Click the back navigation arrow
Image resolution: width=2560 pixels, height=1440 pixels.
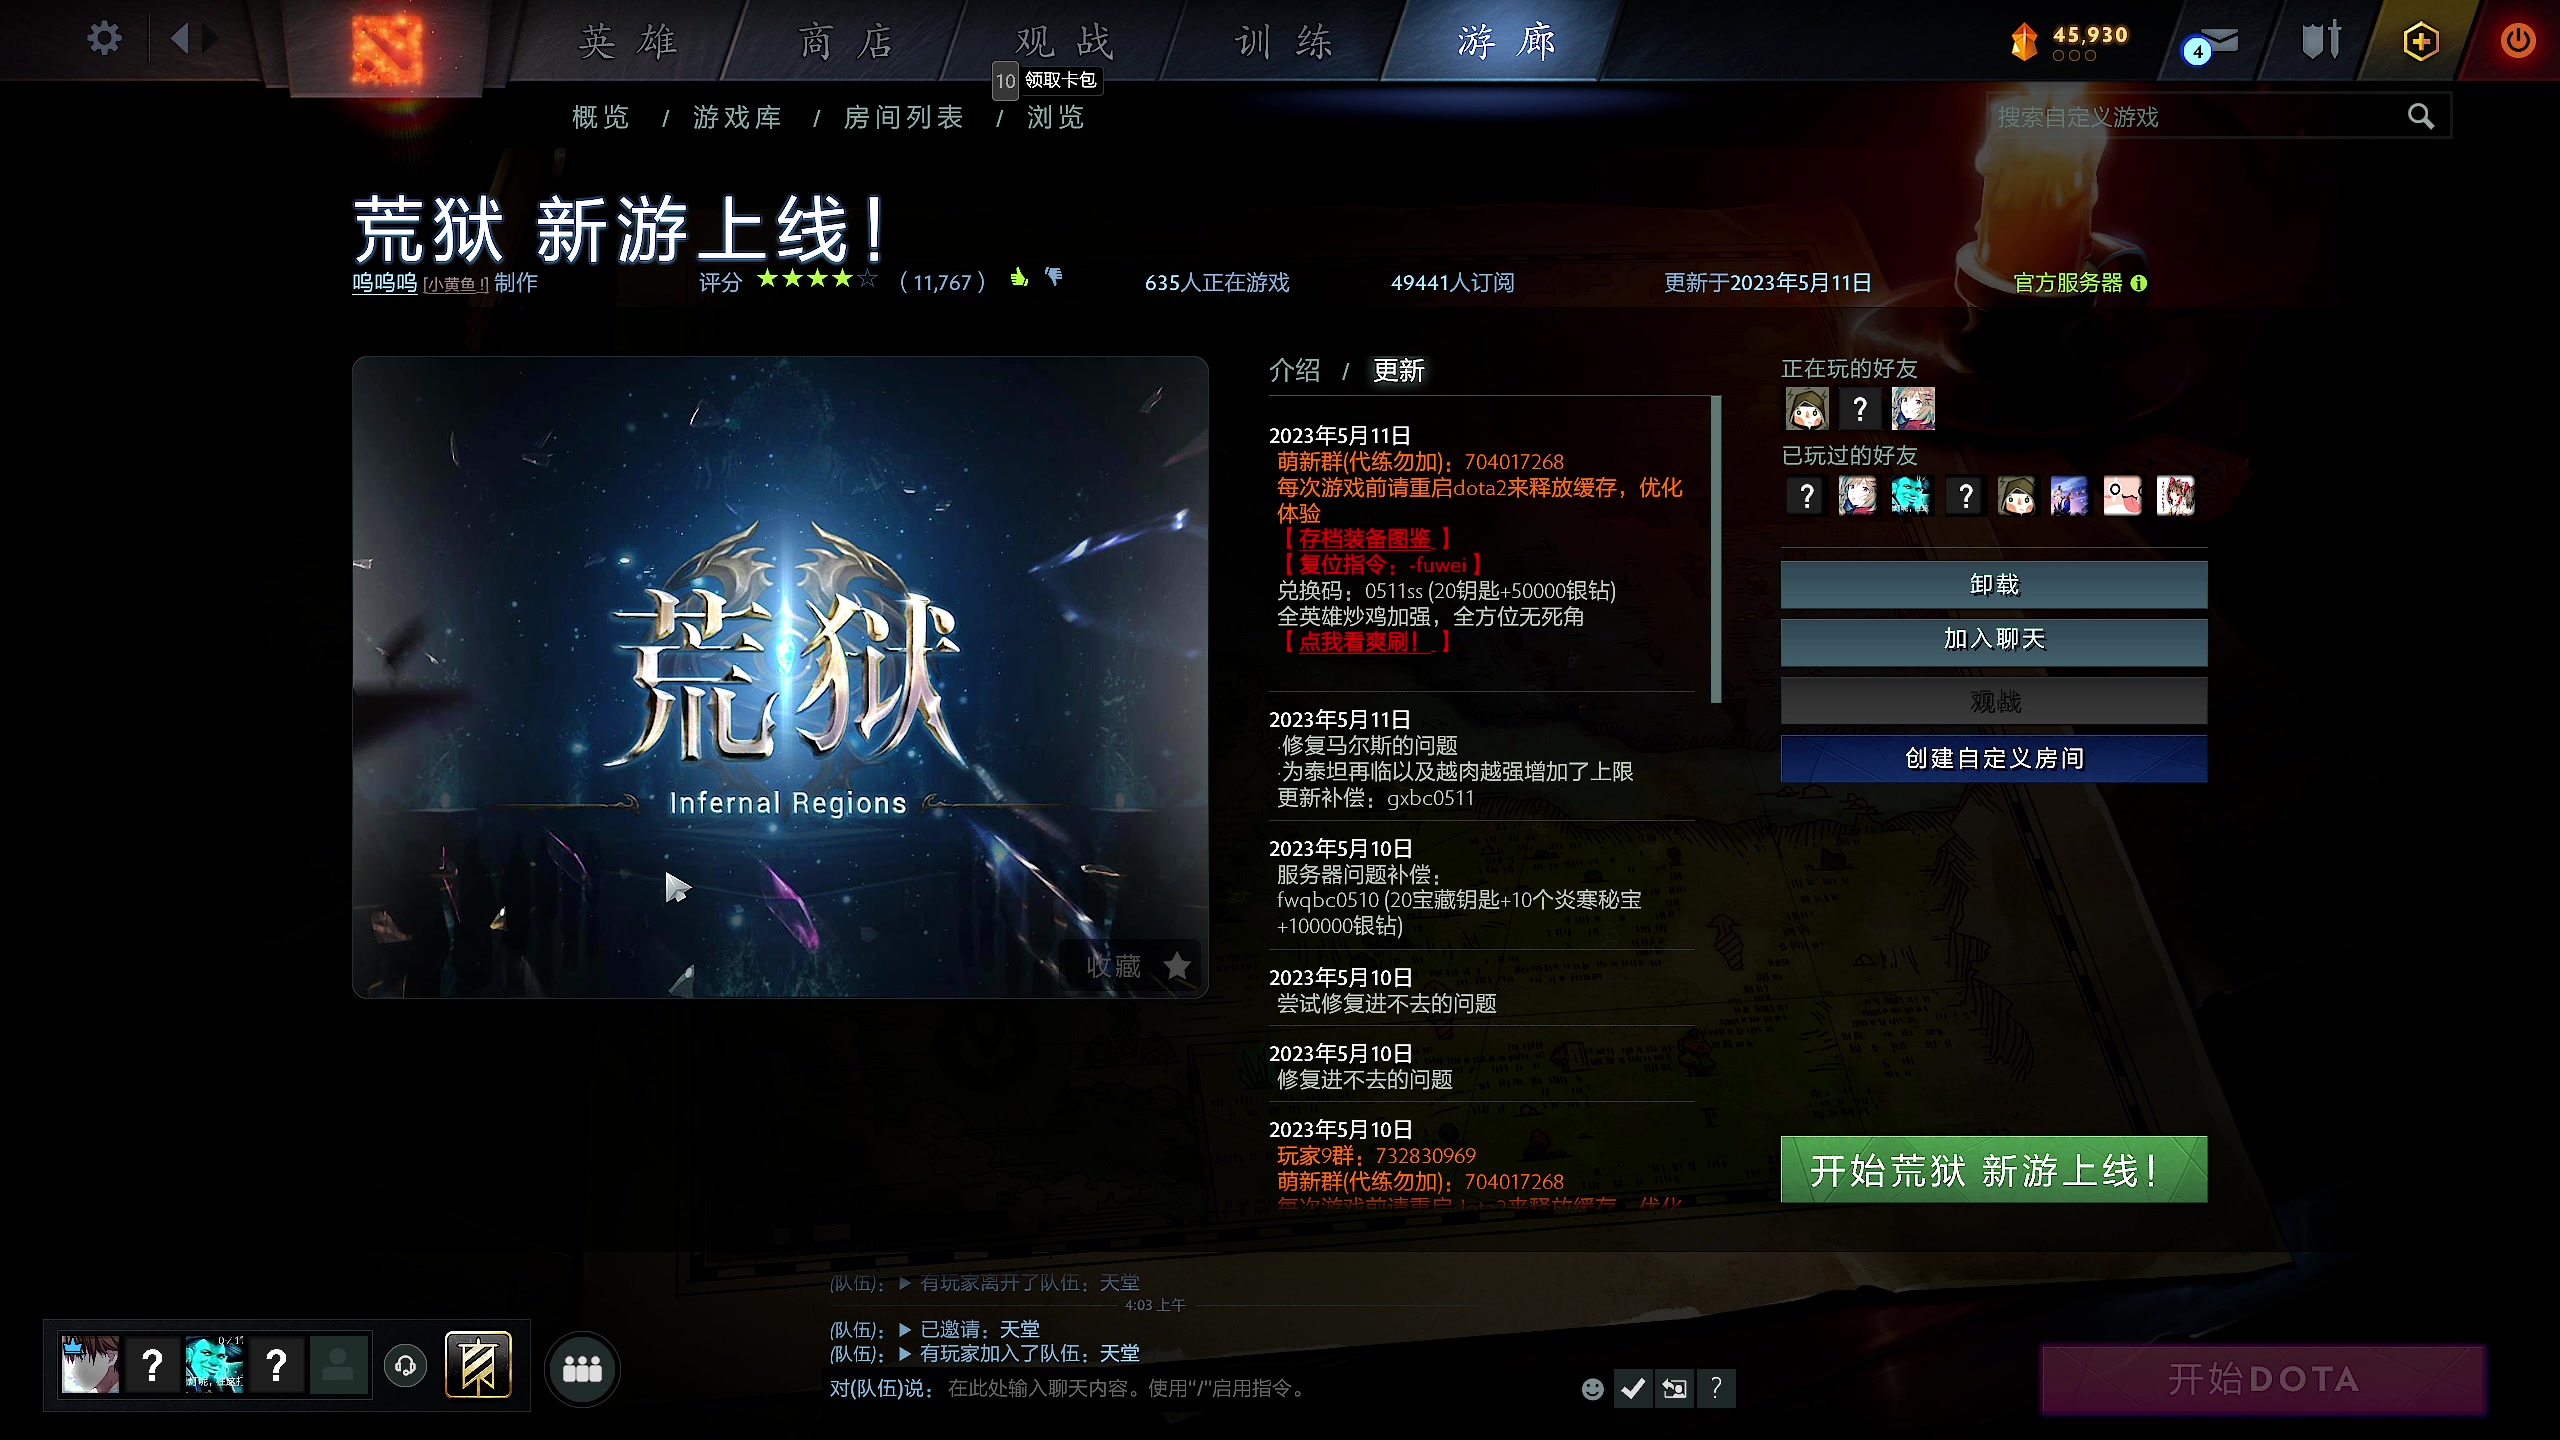pyautogui.click(x=180, y=40)
